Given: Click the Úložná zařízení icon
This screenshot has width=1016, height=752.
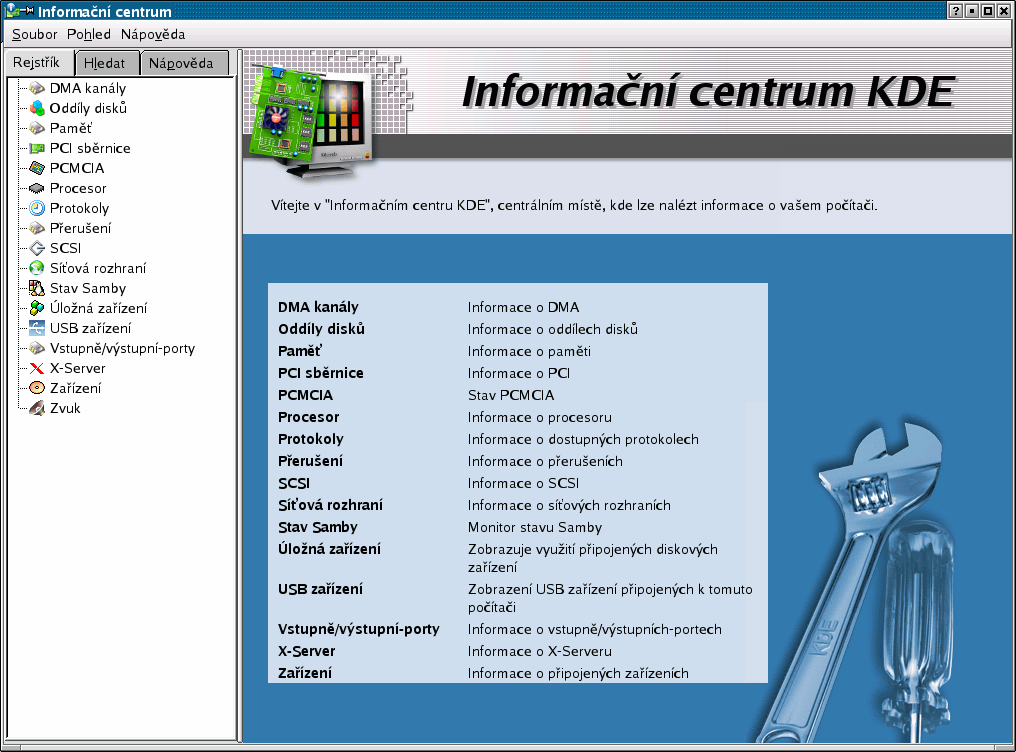Looking at the screenshot, I should click(x=37, y=308).
